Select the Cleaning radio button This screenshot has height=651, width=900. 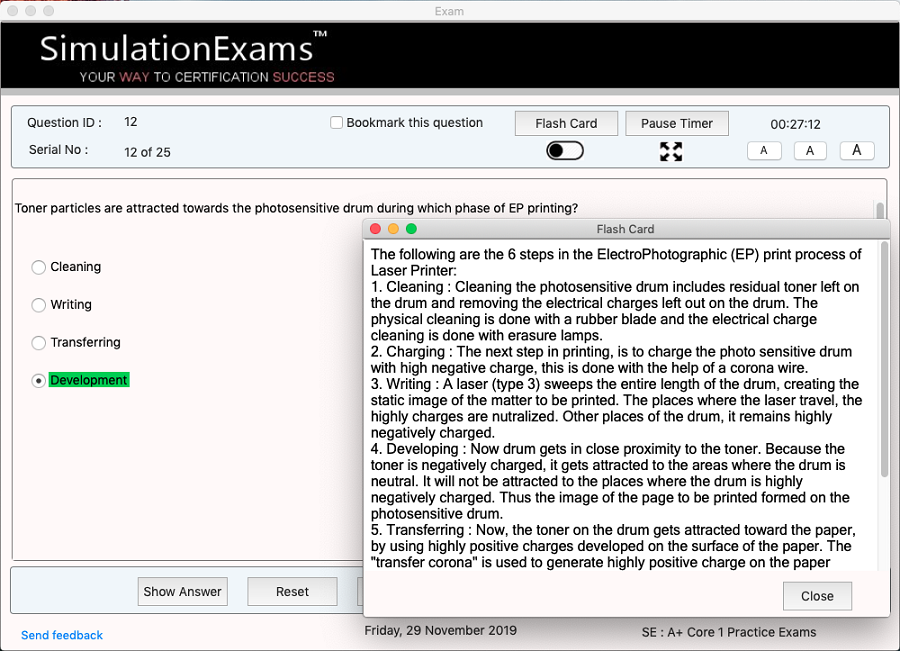(38, 267)
